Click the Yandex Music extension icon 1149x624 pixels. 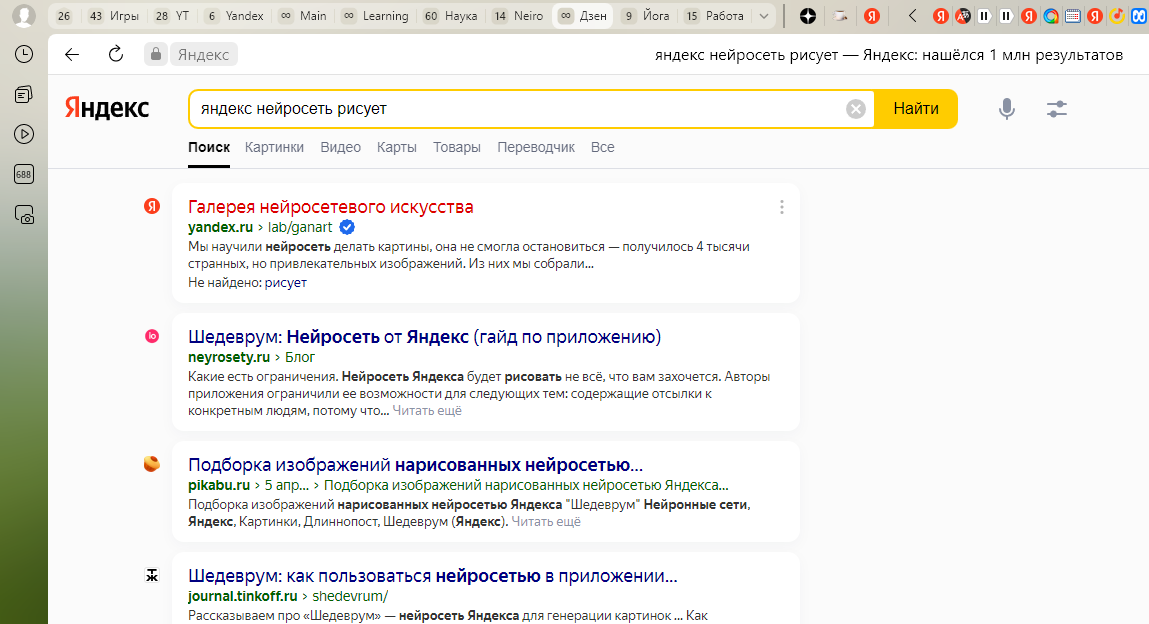coord(1116,14)
